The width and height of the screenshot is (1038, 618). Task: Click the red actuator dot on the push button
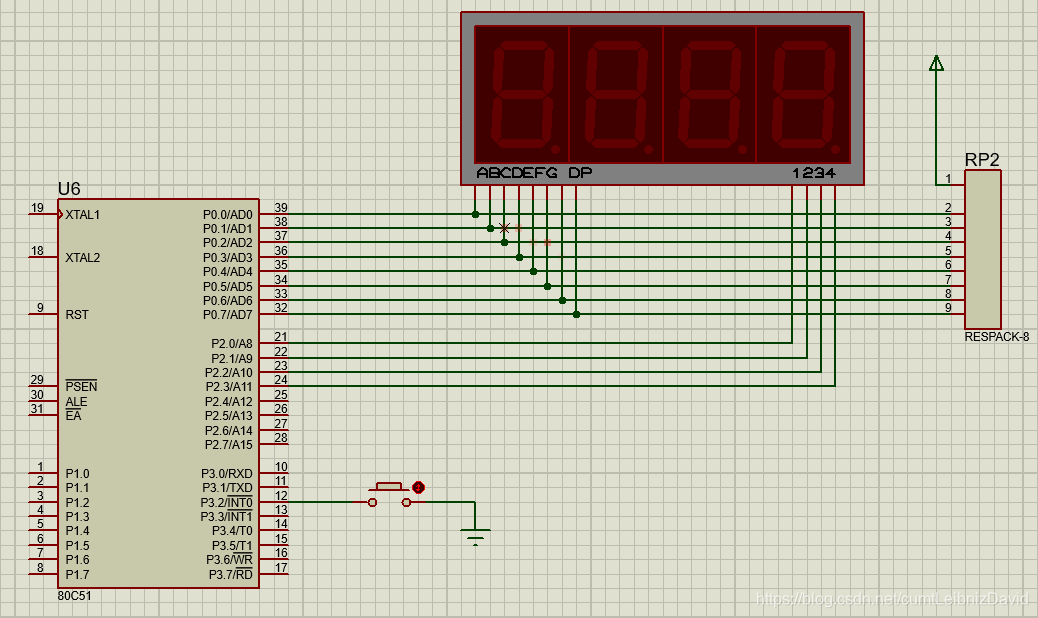tap(418, 487)
